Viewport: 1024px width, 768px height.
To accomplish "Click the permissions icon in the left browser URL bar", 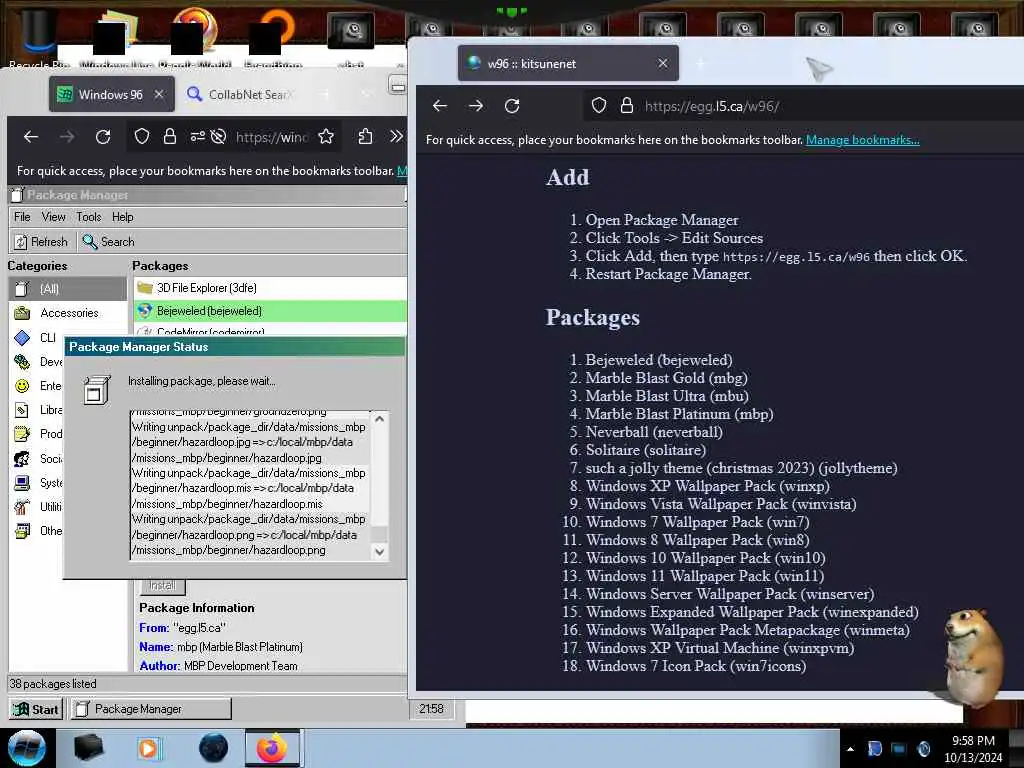I will click(x=197, y=136).
